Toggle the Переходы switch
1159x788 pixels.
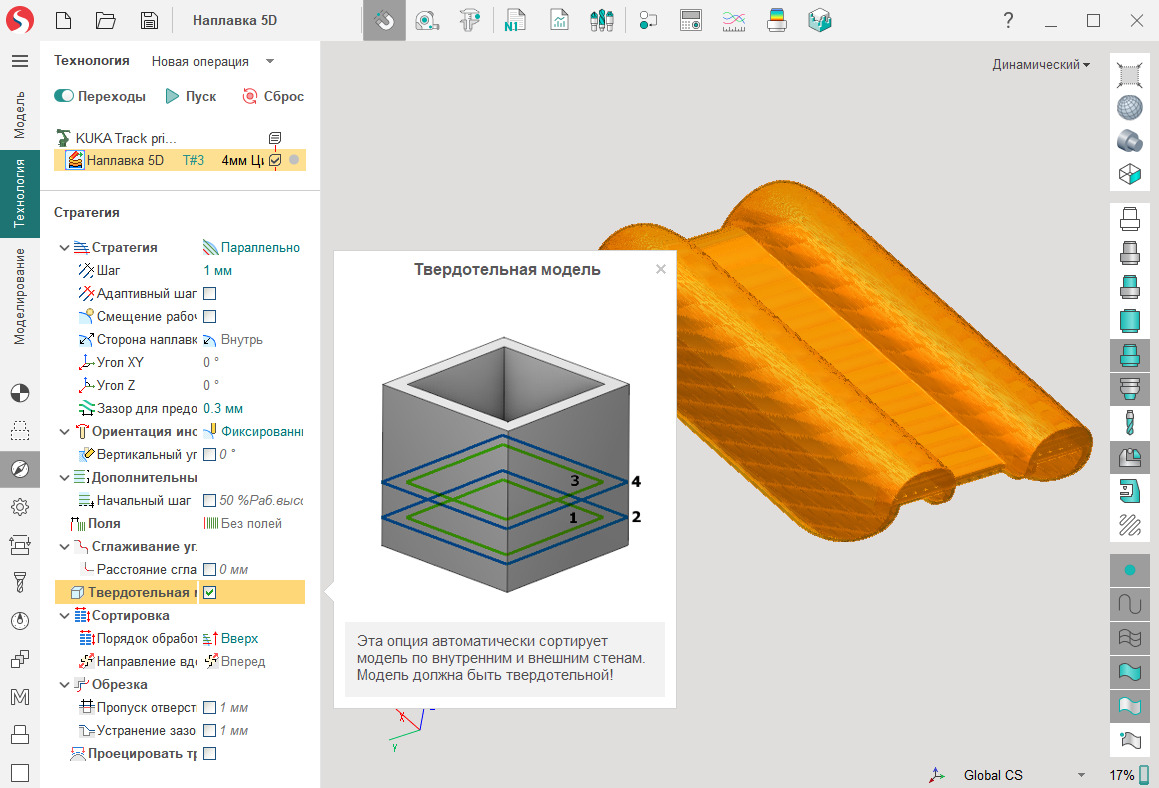pos(65,96)
